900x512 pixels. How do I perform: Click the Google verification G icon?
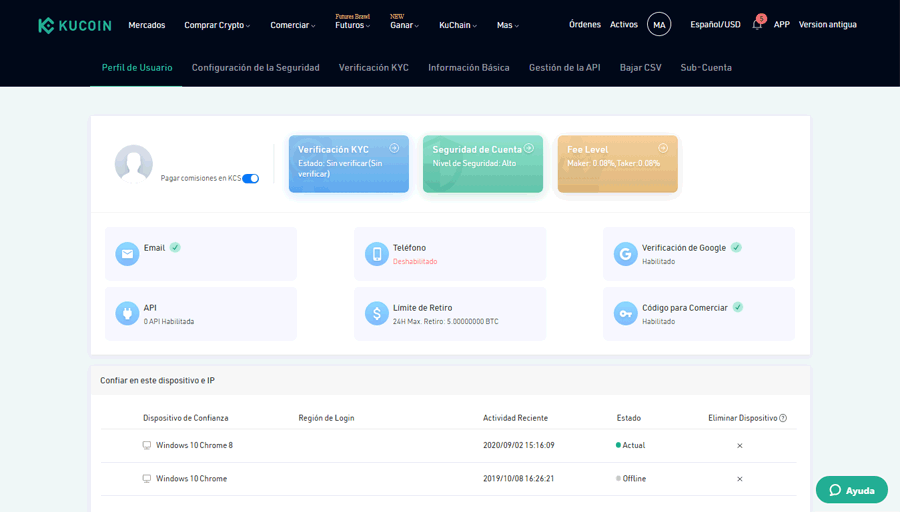click(626, 254)
